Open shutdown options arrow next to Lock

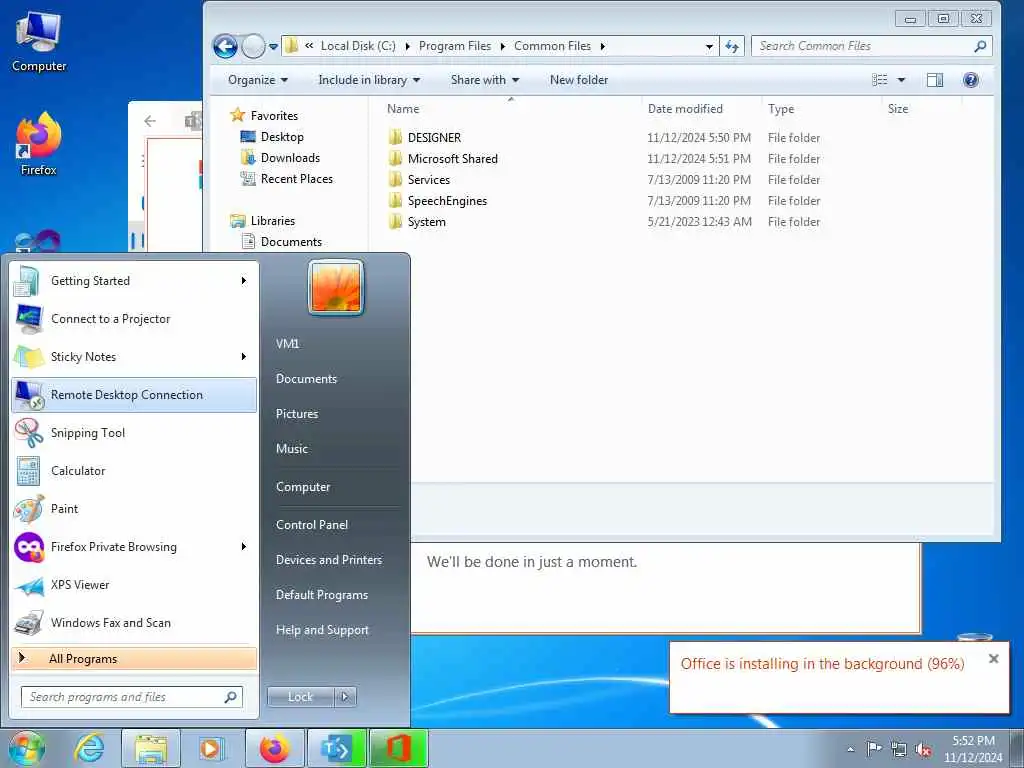pyautogui.click(x=345, y=697)
